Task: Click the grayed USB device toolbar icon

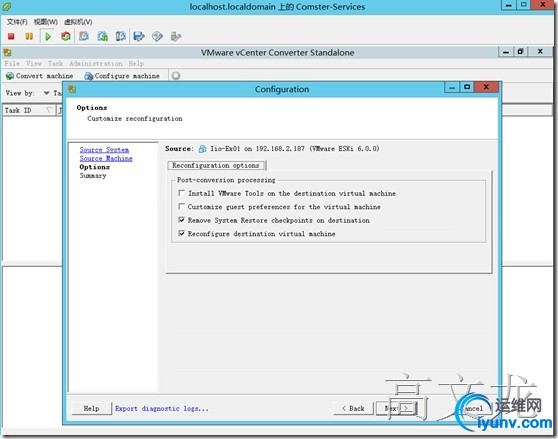Action: tap(176, 36)
